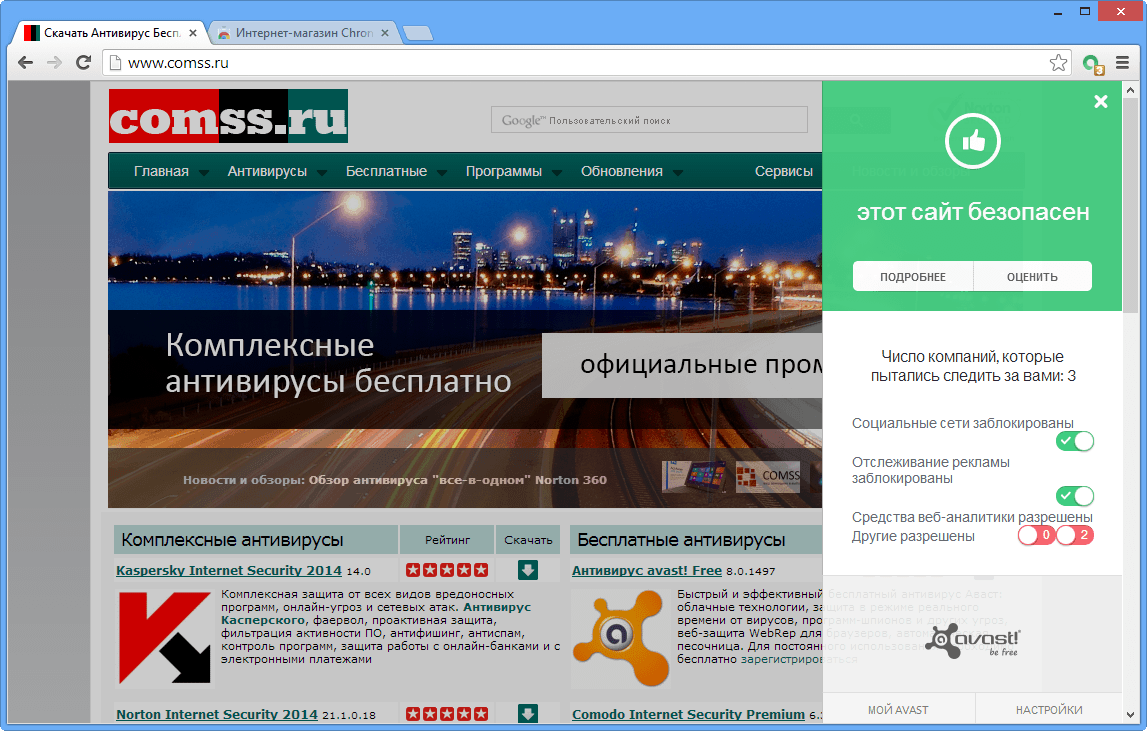The height and width of the screenshot is (731, 1147).
Task: Open the Chrome hamburger menu
Action: [1122, 63]
